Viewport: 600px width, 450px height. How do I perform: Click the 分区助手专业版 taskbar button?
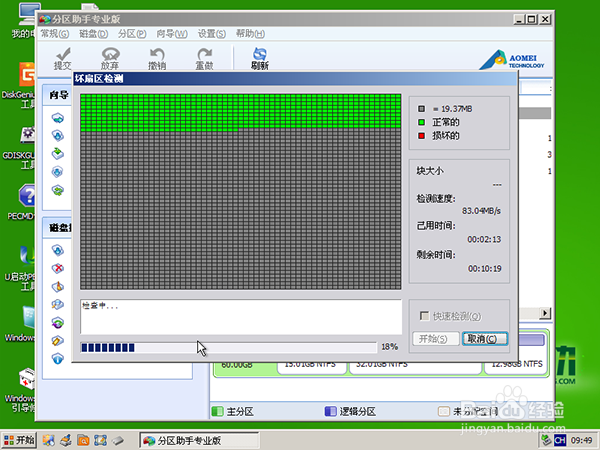click(199, 440)
